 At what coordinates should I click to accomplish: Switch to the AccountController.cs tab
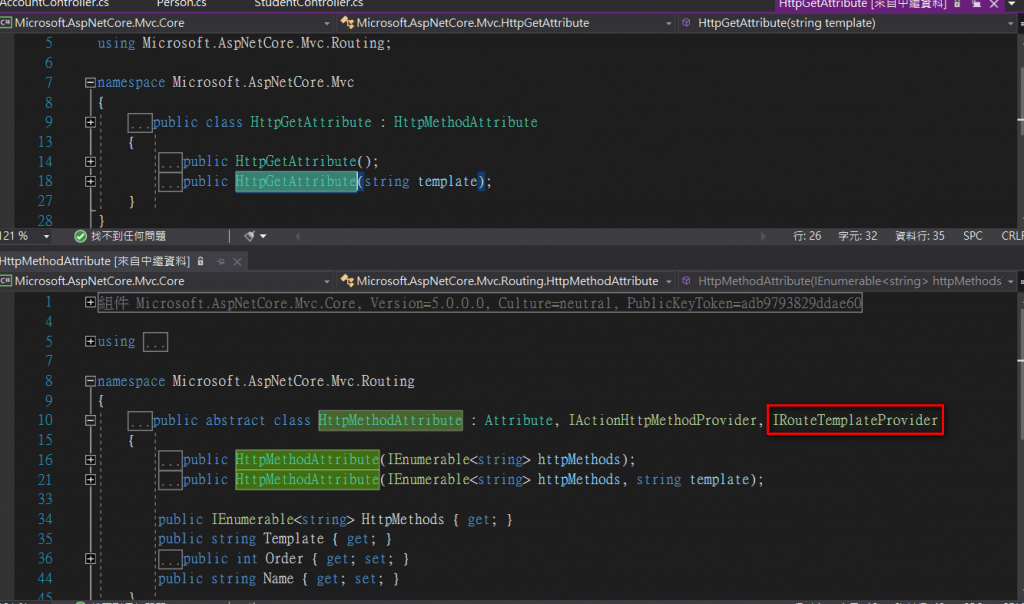(54, 4)
